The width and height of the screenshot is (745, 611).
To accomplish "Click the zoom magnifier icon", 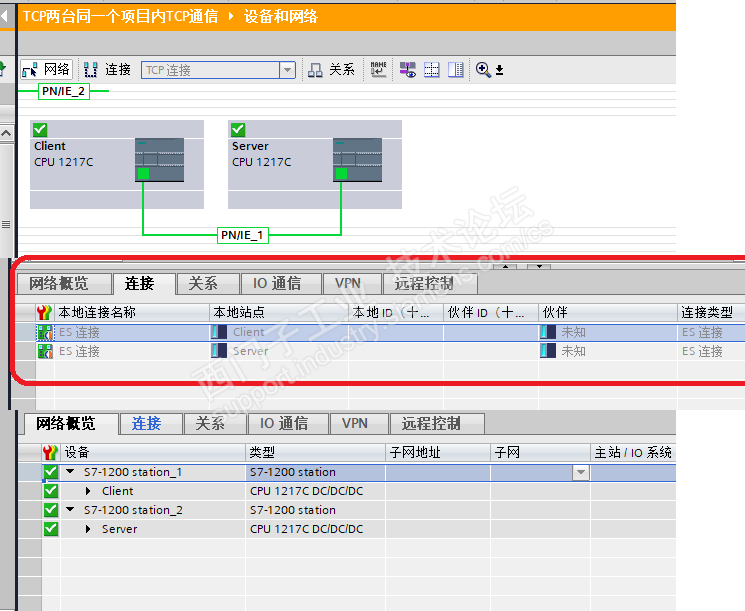I will [483, 70].
